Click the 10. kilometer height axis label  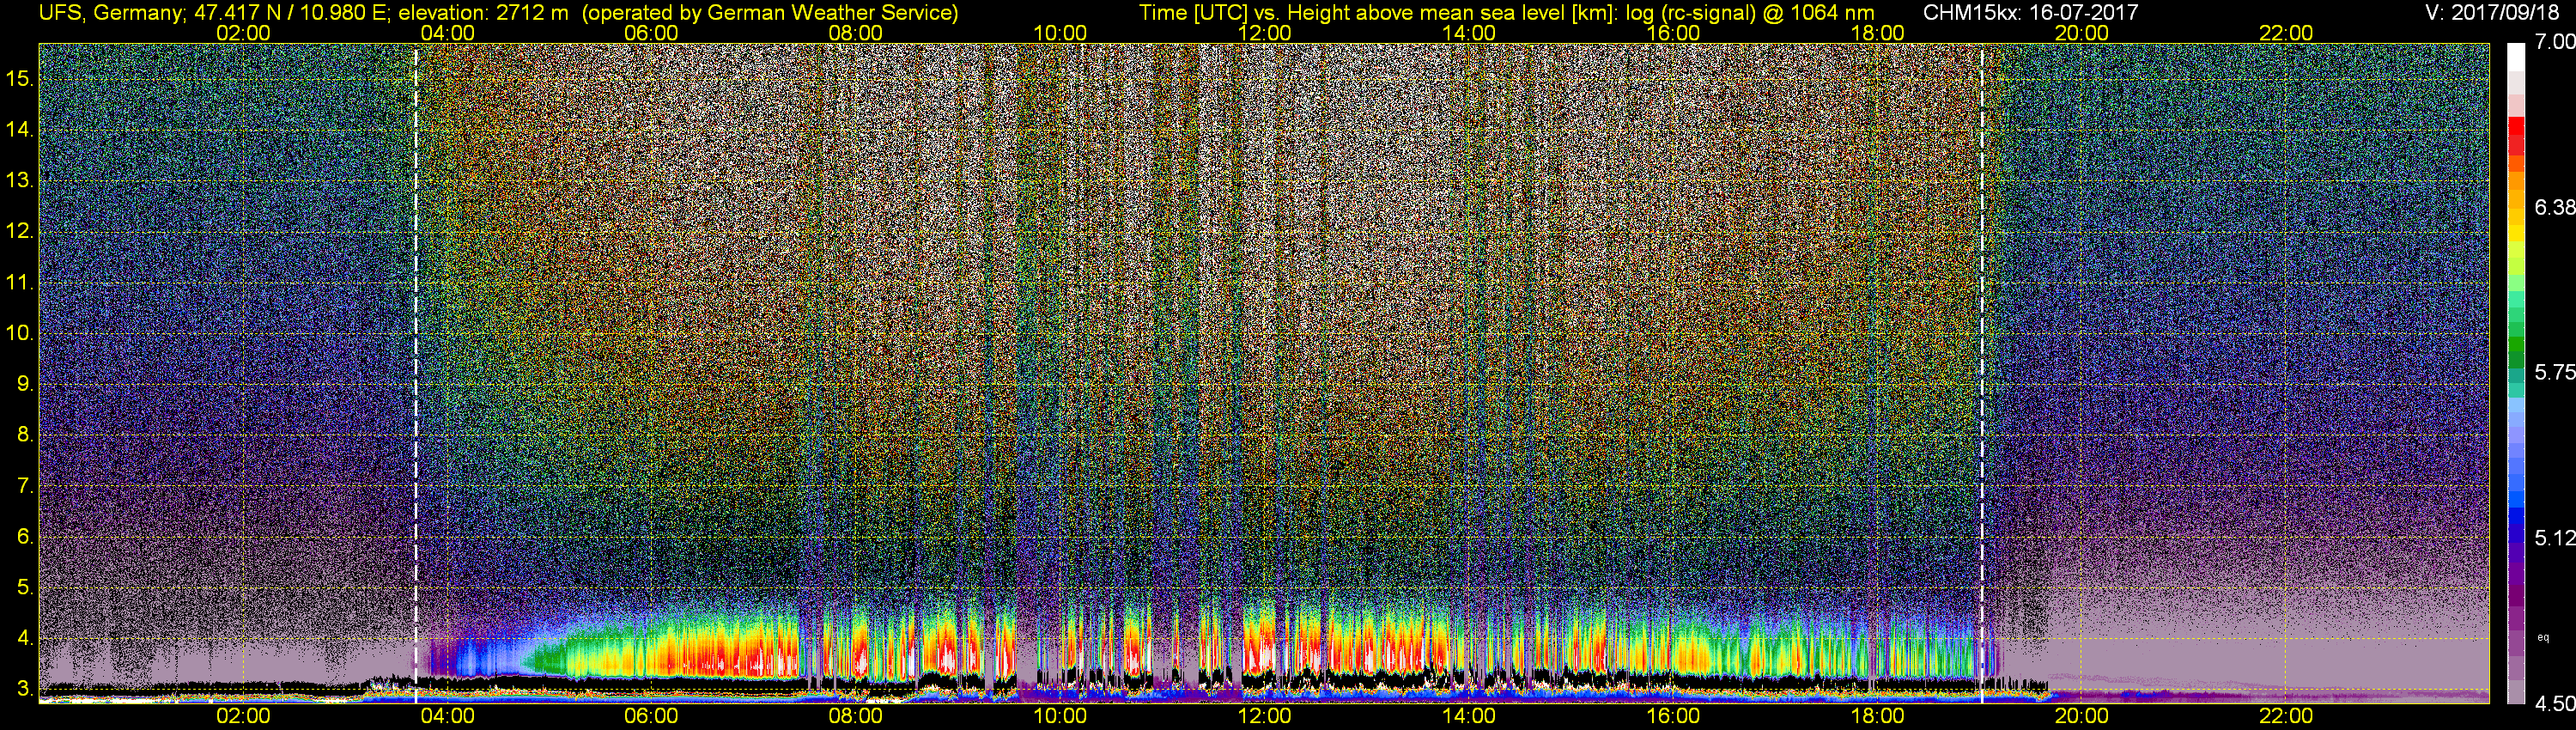pos(20,333)
